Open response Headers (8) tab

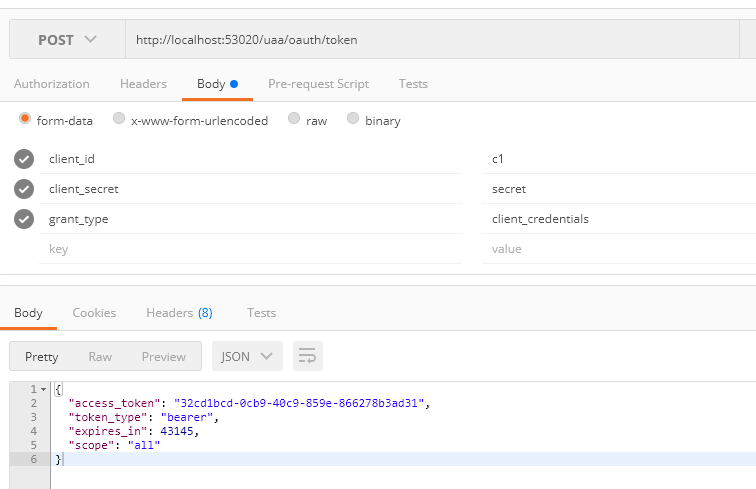(179, 313)
